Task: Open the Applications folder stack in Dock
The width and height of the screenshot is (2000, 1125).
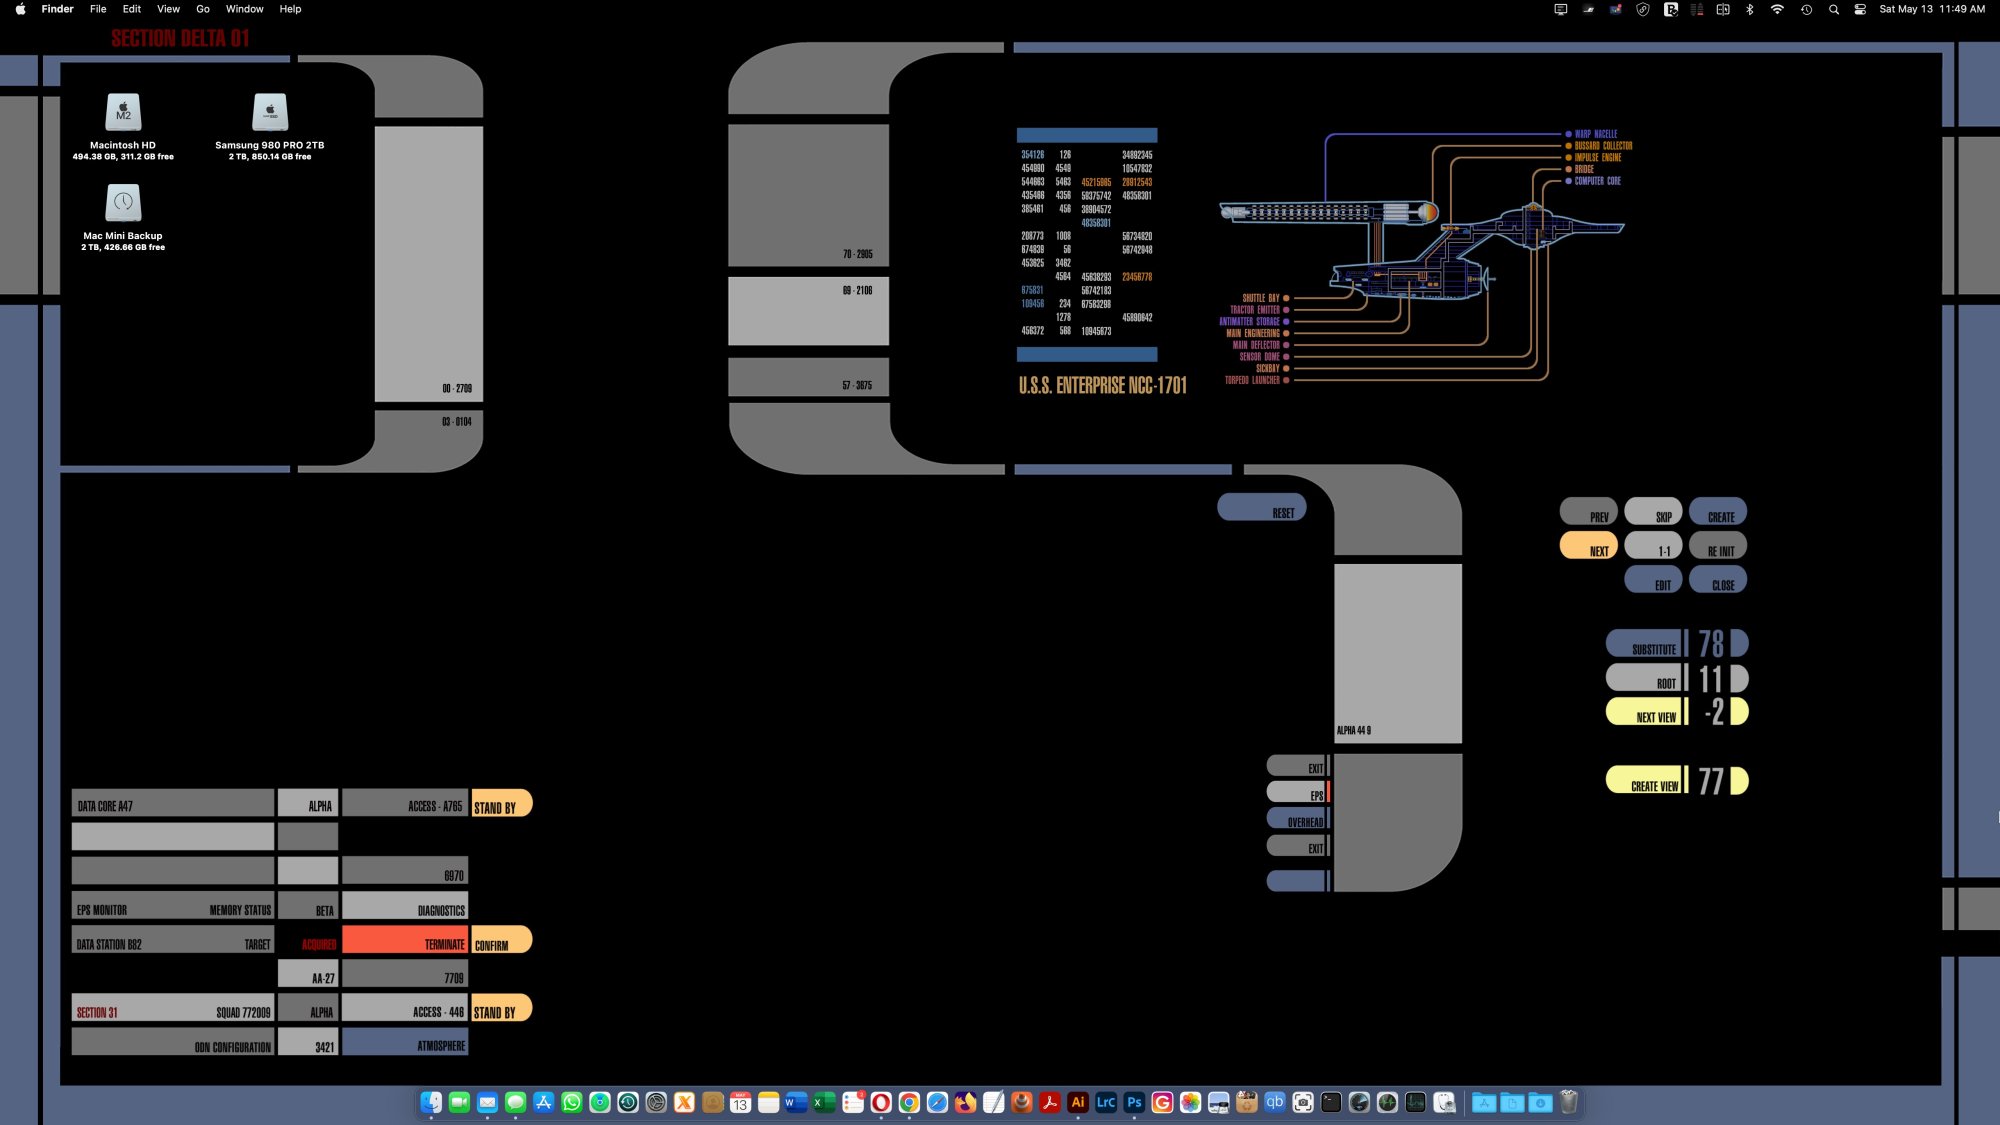Action: [x=1484, y=1102]
